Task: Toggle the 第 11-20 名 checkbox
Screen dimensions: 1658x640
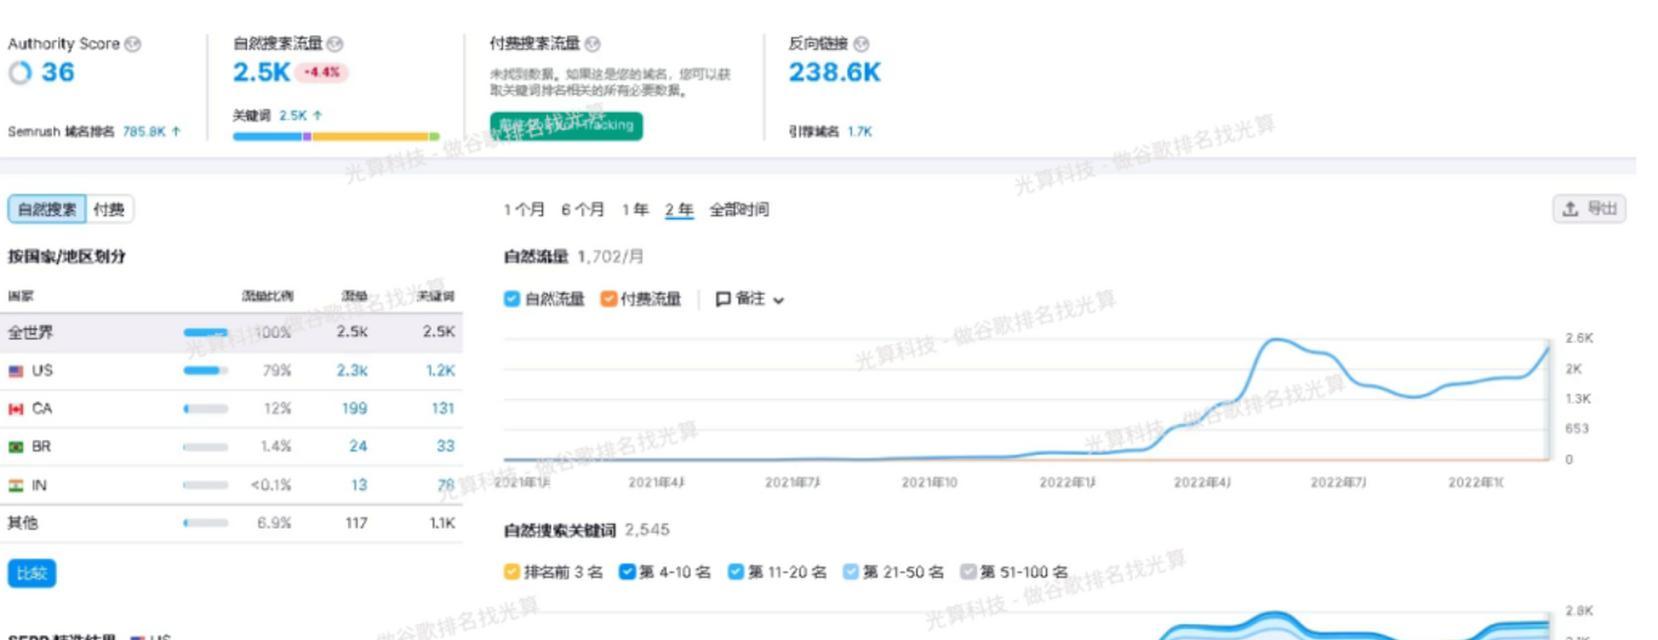Action: click(736, 572)
